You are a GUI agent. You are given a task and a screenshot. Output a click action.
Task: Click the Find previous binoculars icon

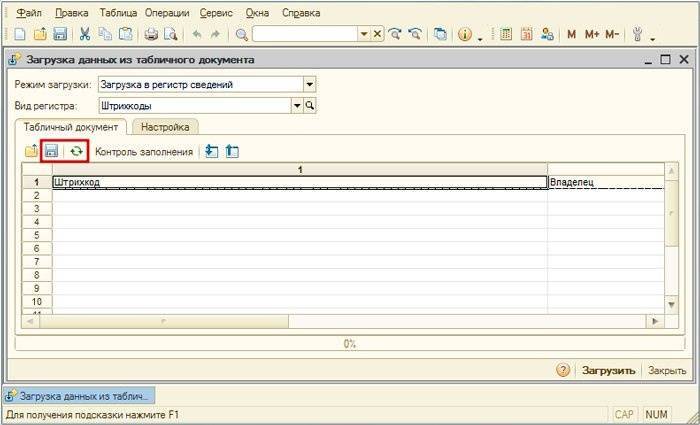point(415,34)
